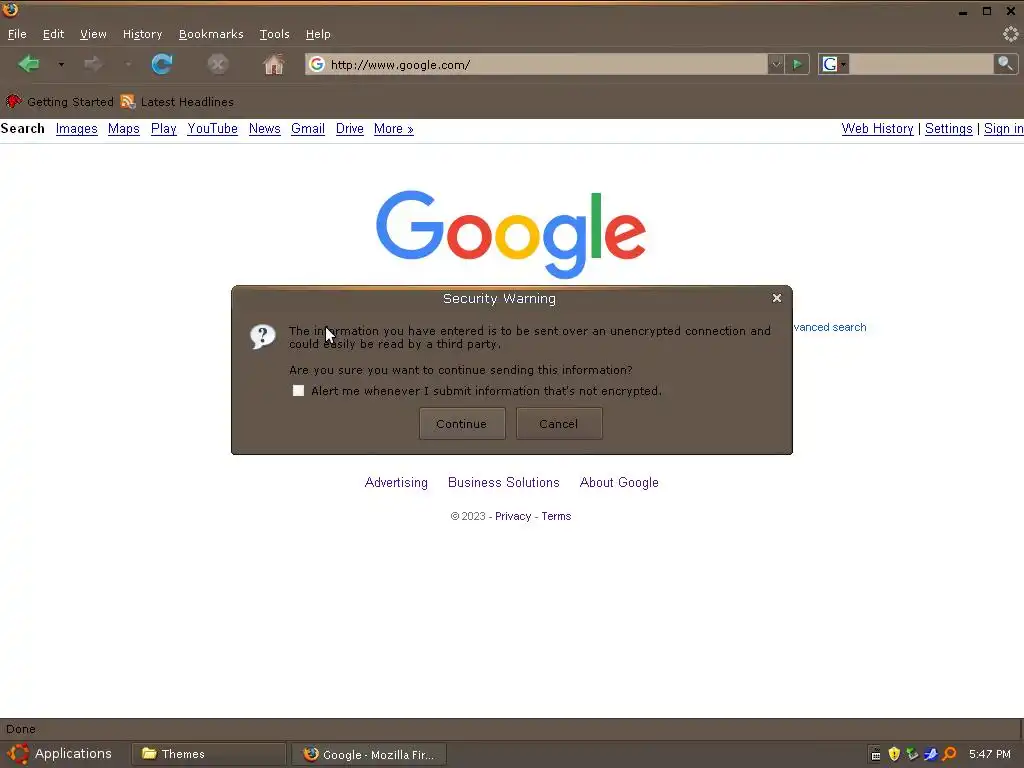Image resolution: width=1024 pixels, height=768 pixels.
Task: Expand the address bar URL history dropdown
Action: (775, 64)
